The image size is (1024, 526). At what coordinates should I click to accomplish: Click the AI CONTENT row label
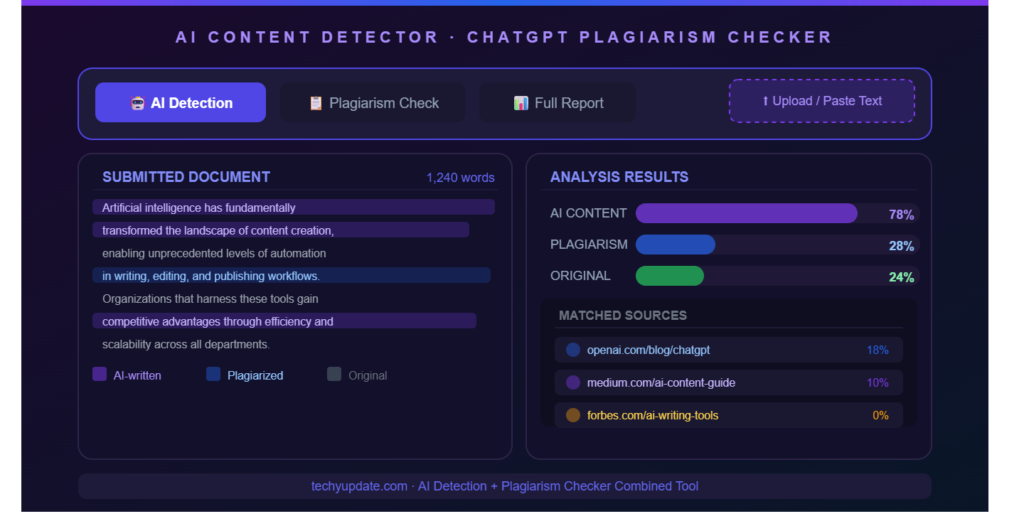pos(588,214)
